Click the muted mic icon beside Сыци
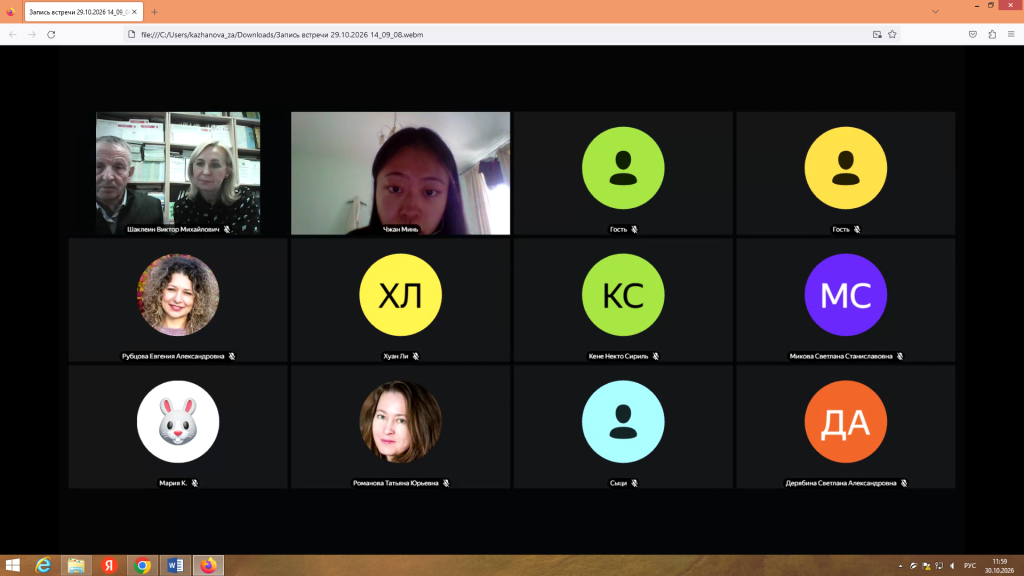The image size is (1024, 576). point(634,483)
